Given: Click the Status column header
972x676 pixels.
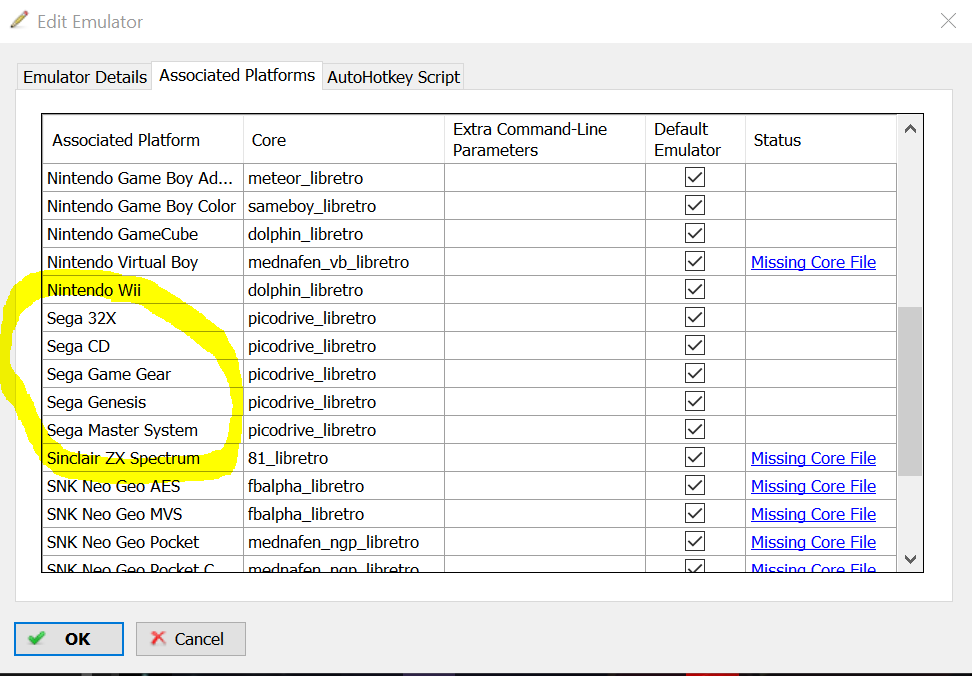Looking at the screenshot, I should pyautogui.click(x=821, y=139).
